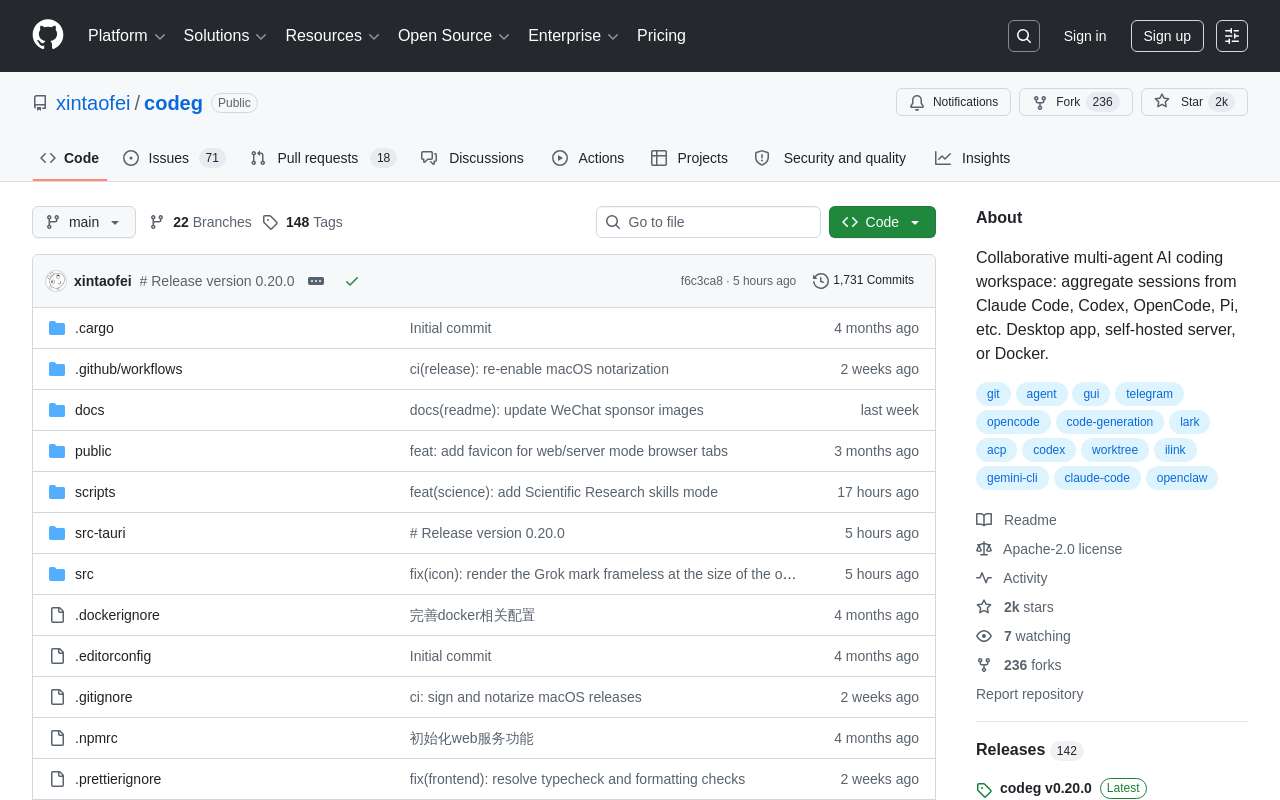Open the .editorconfig file
1280x800 pixels.
113,656
